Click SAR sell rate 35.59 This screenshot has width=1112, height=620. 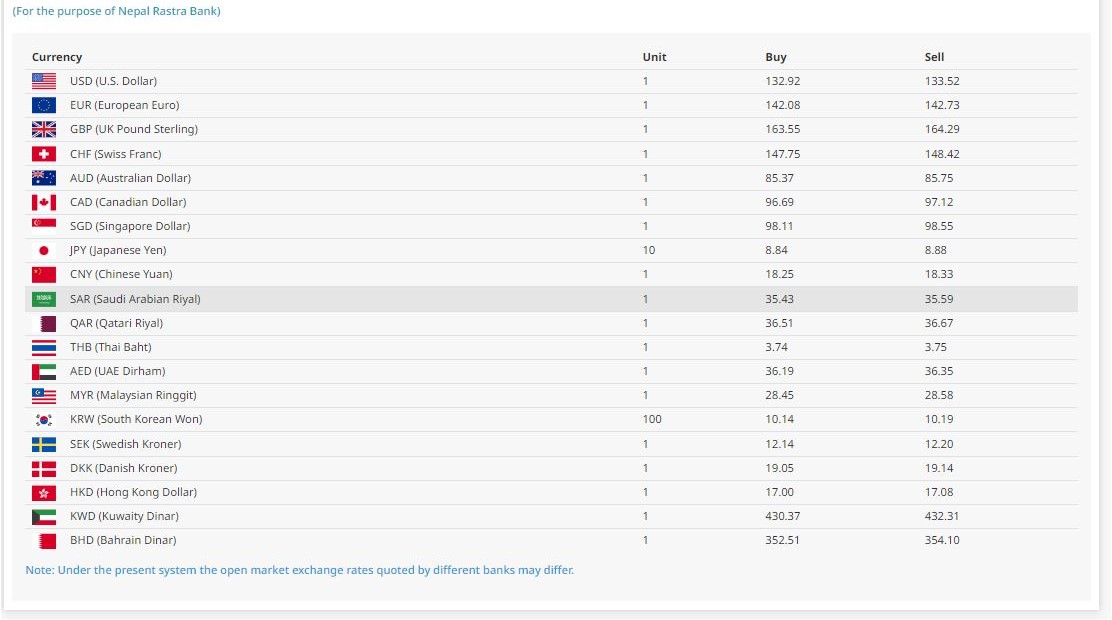[x=939, y=299]
